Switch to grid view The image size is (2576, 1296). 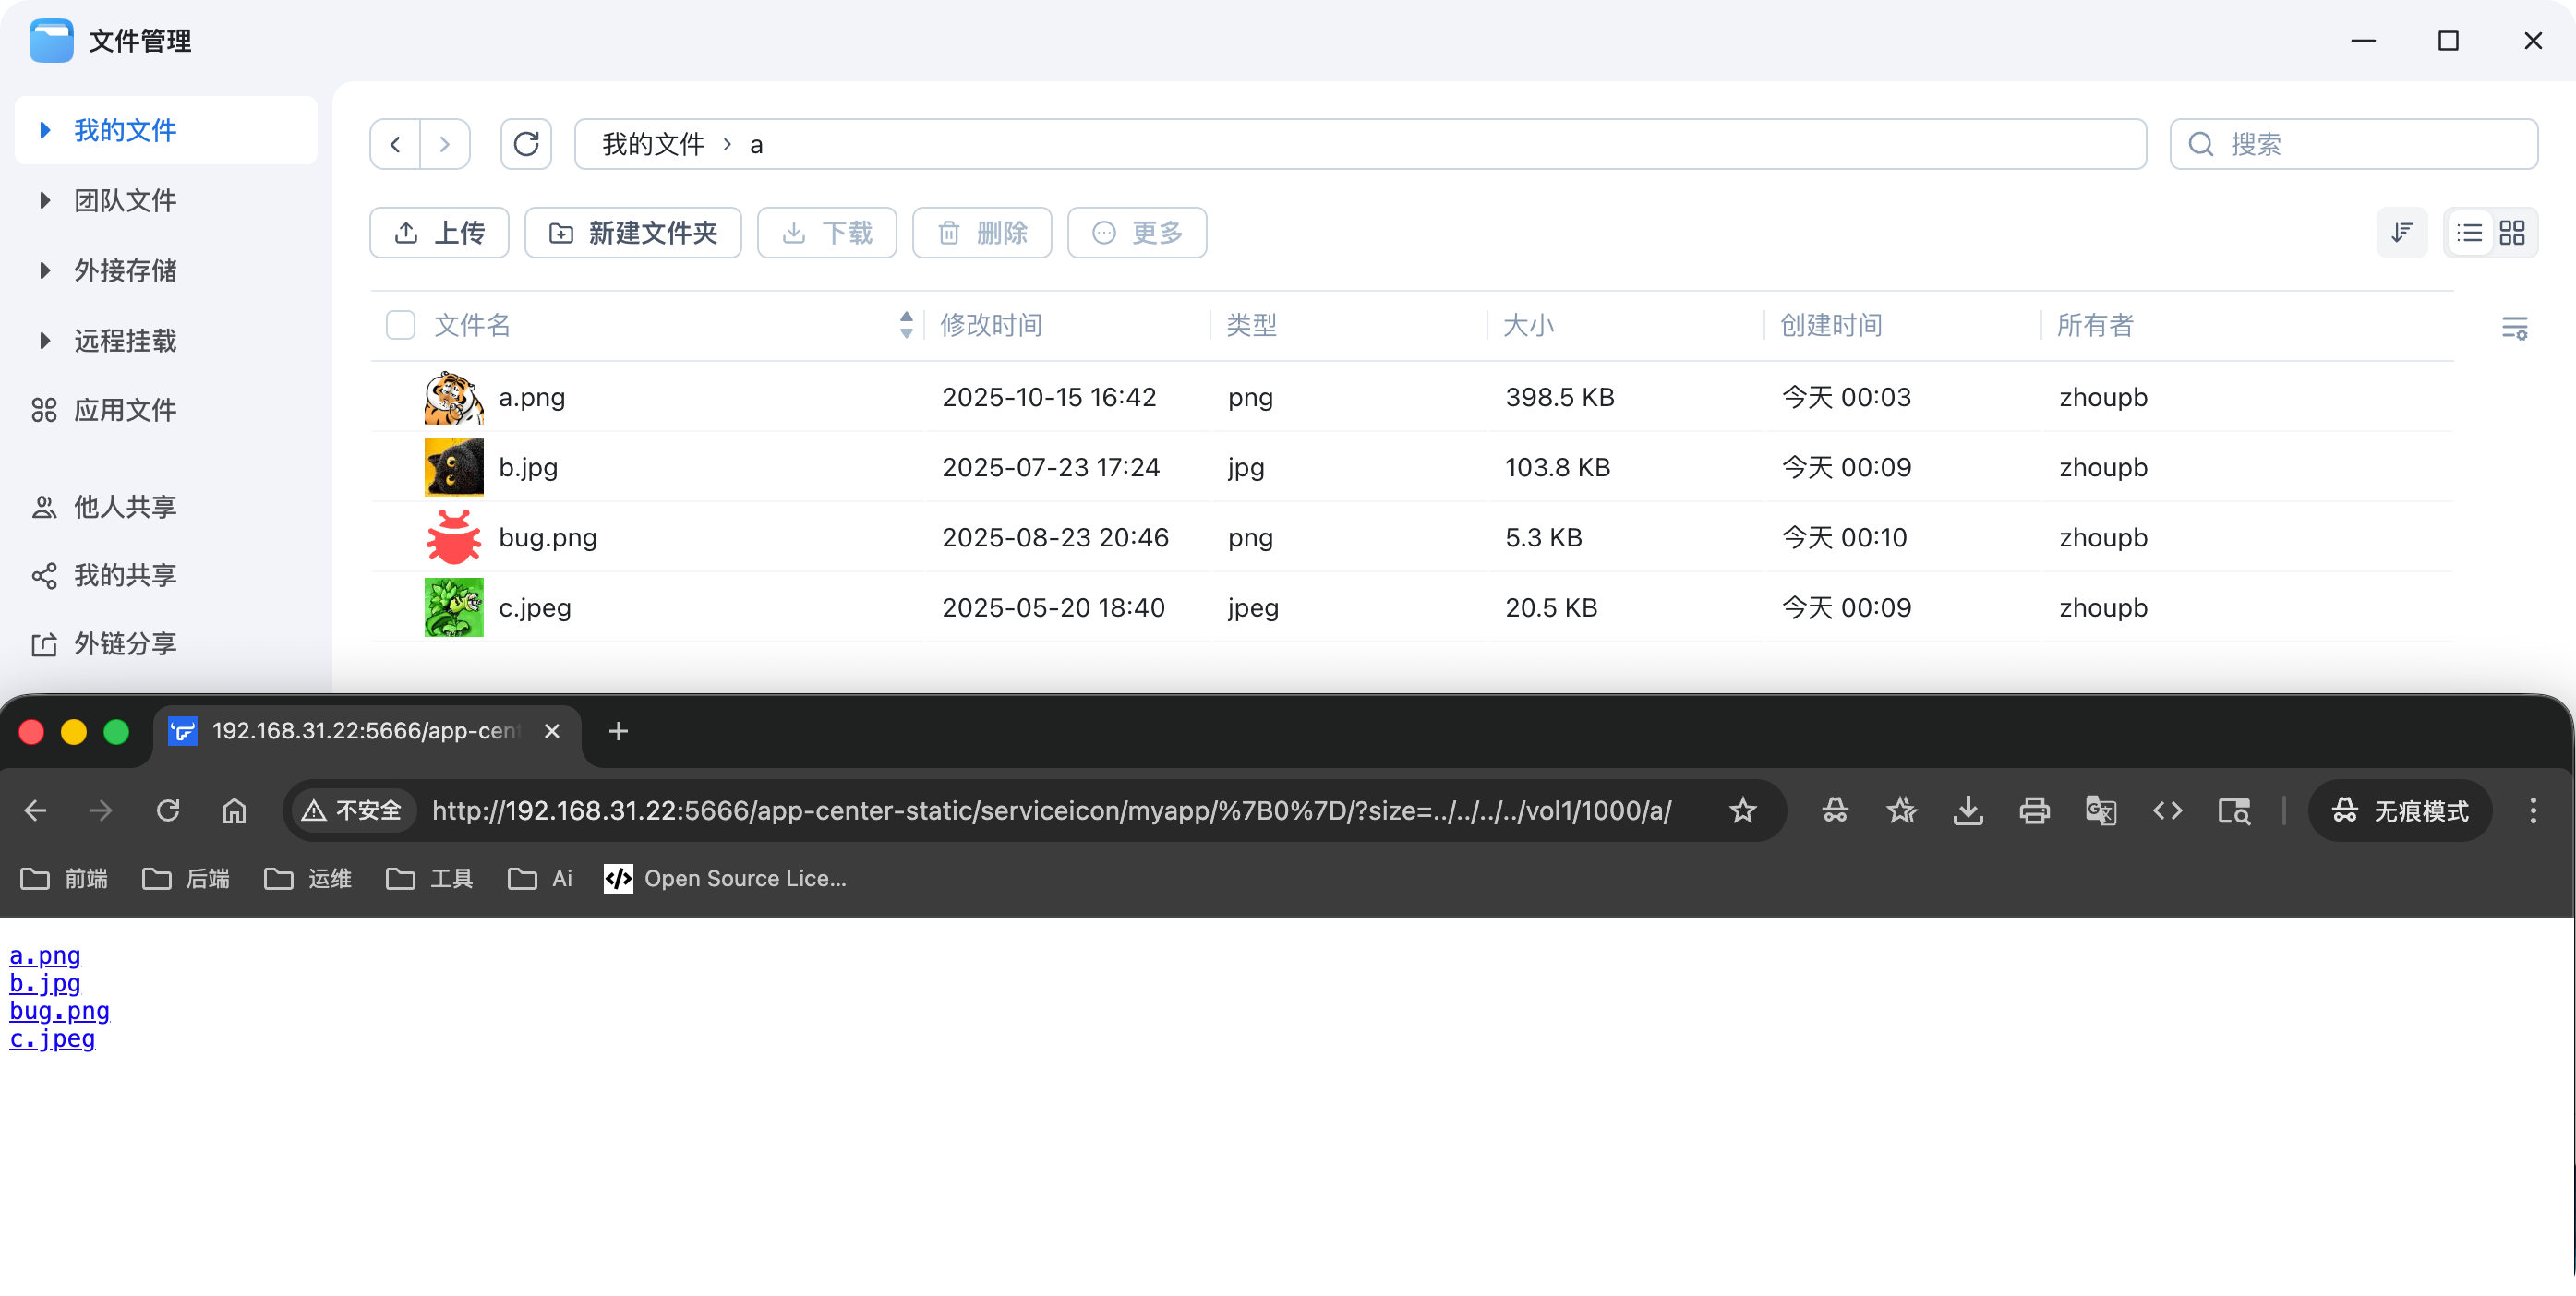[x=2513, y=232]
